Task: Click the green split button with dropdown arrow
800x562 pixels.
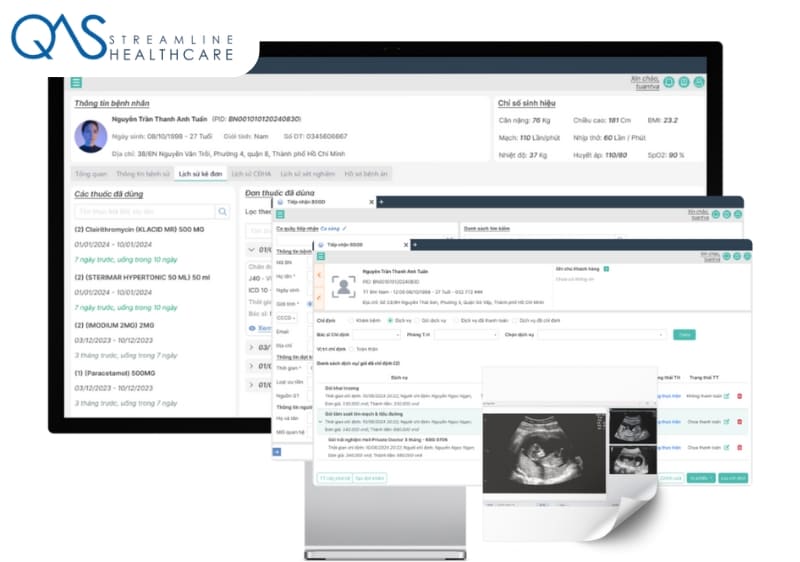Action: coord(701,478)
